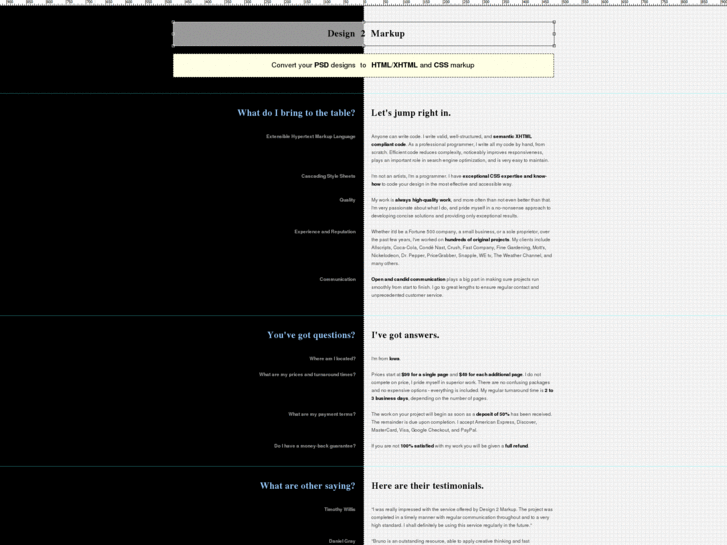Select 'Here are their testimonials.' heading
The height and width of the screenshot is (545, 727).
coord(427,486)
